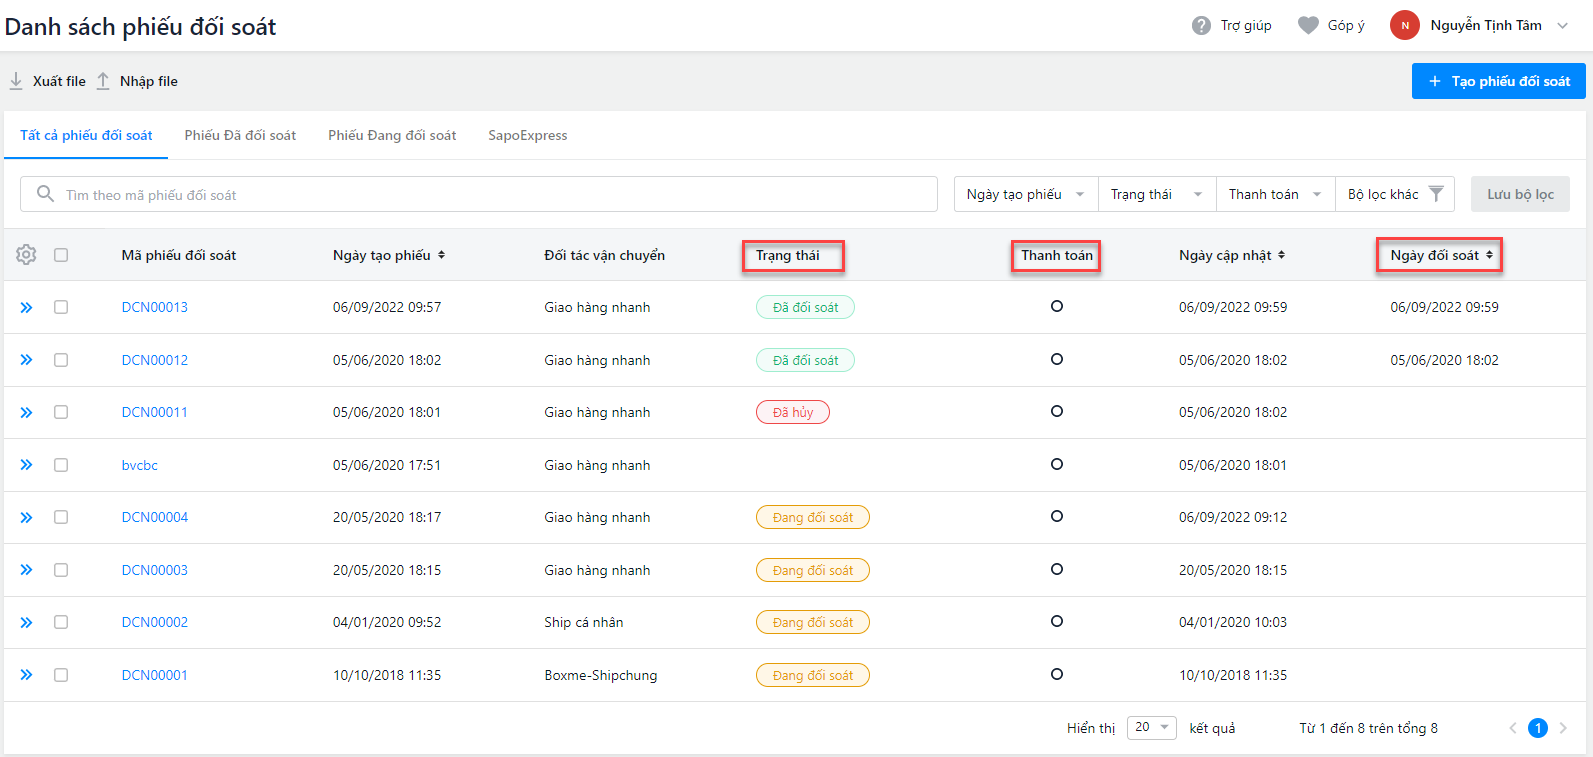Image resolution: width=1593 pixels, height=757 pixels.
Task: Switch to Phiếu Đã đối soát tab
Action: [x=240, y=135]
